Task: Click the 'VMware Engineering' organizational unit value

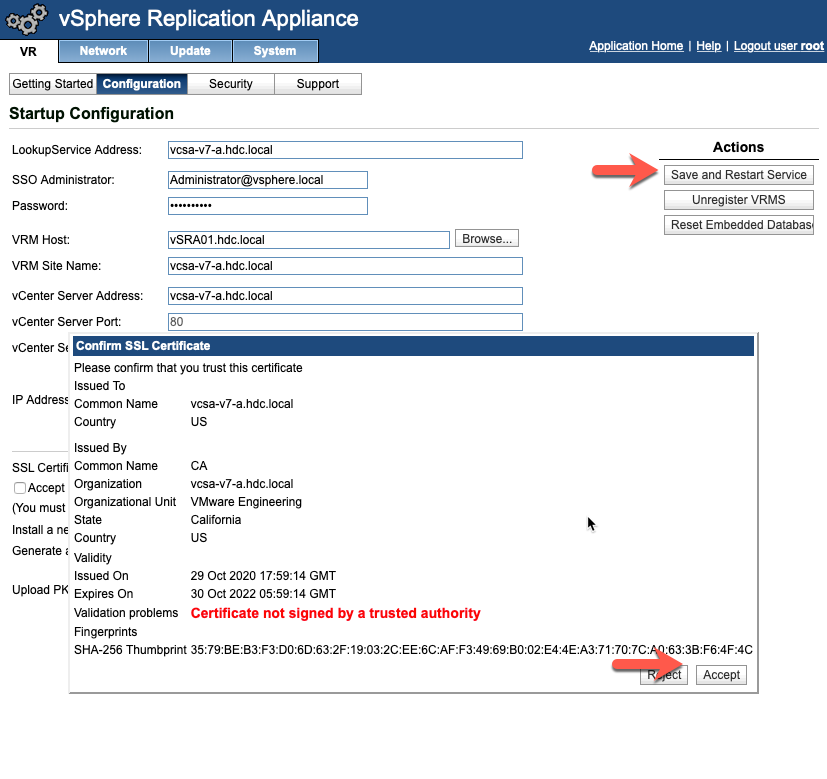Action: [246, 502]
